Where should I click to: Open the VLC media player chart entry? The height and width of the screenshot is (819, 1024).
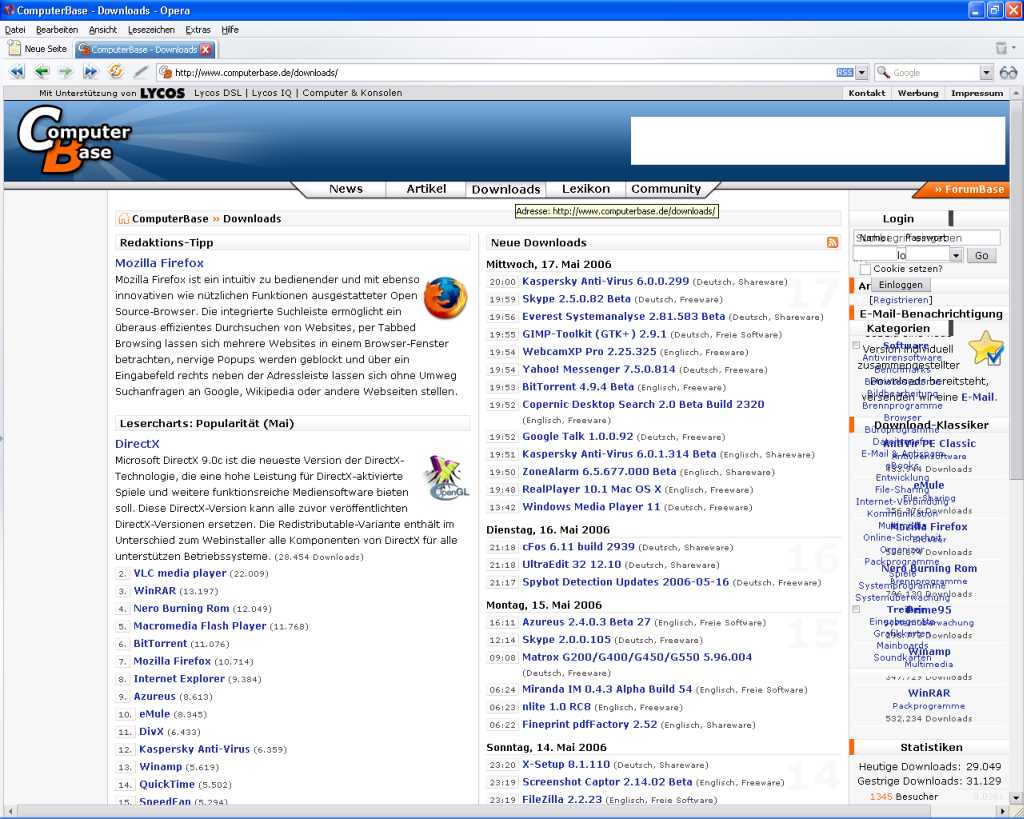click(x=180, y=573)
